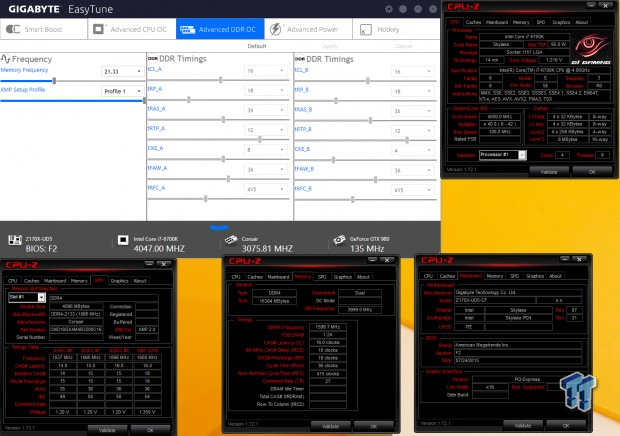This screenshot has height=436, width=620.
Task: Click the Cancel button
Action: pyautogui.click(x=404, y=46)
